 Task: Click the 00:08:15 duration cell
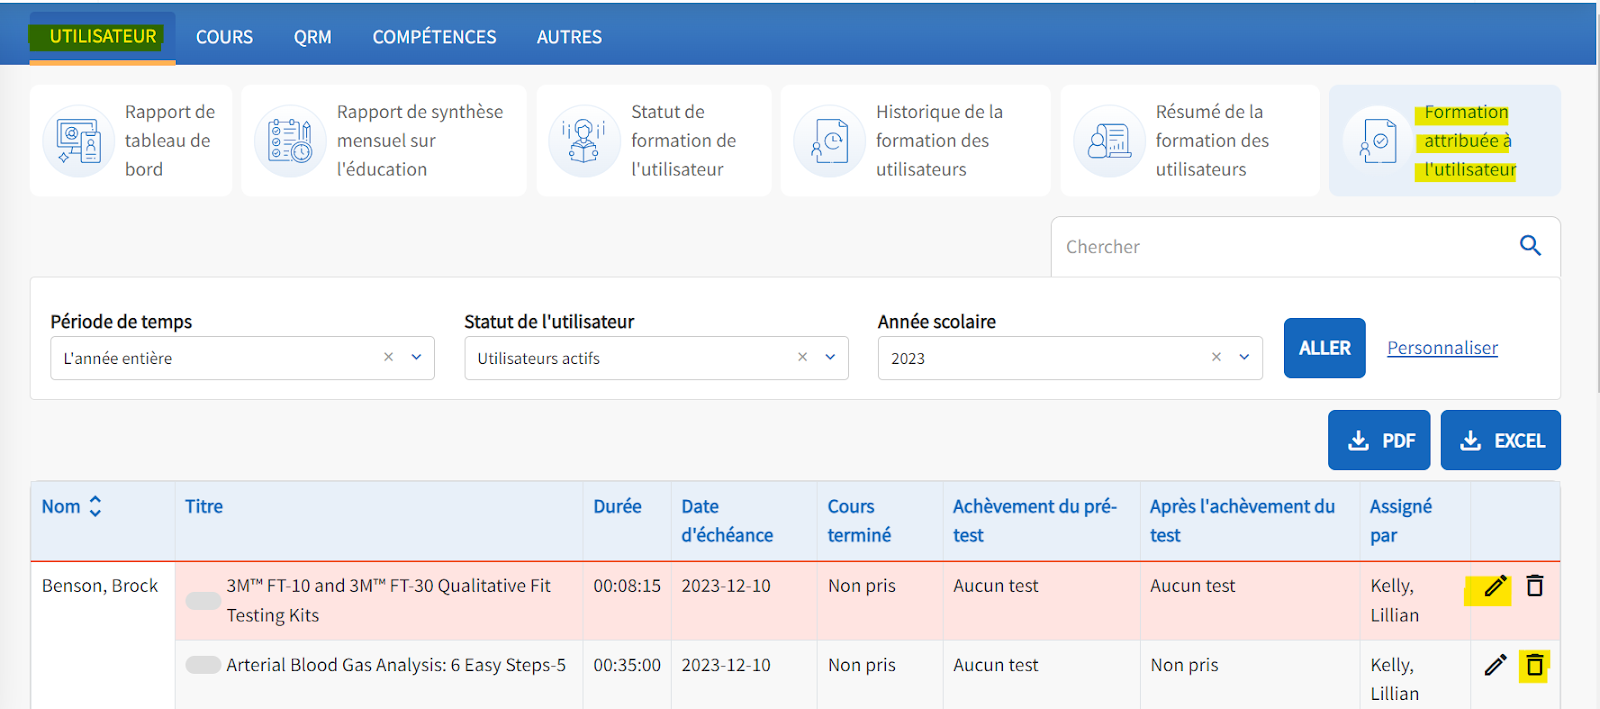pos(627,586)
